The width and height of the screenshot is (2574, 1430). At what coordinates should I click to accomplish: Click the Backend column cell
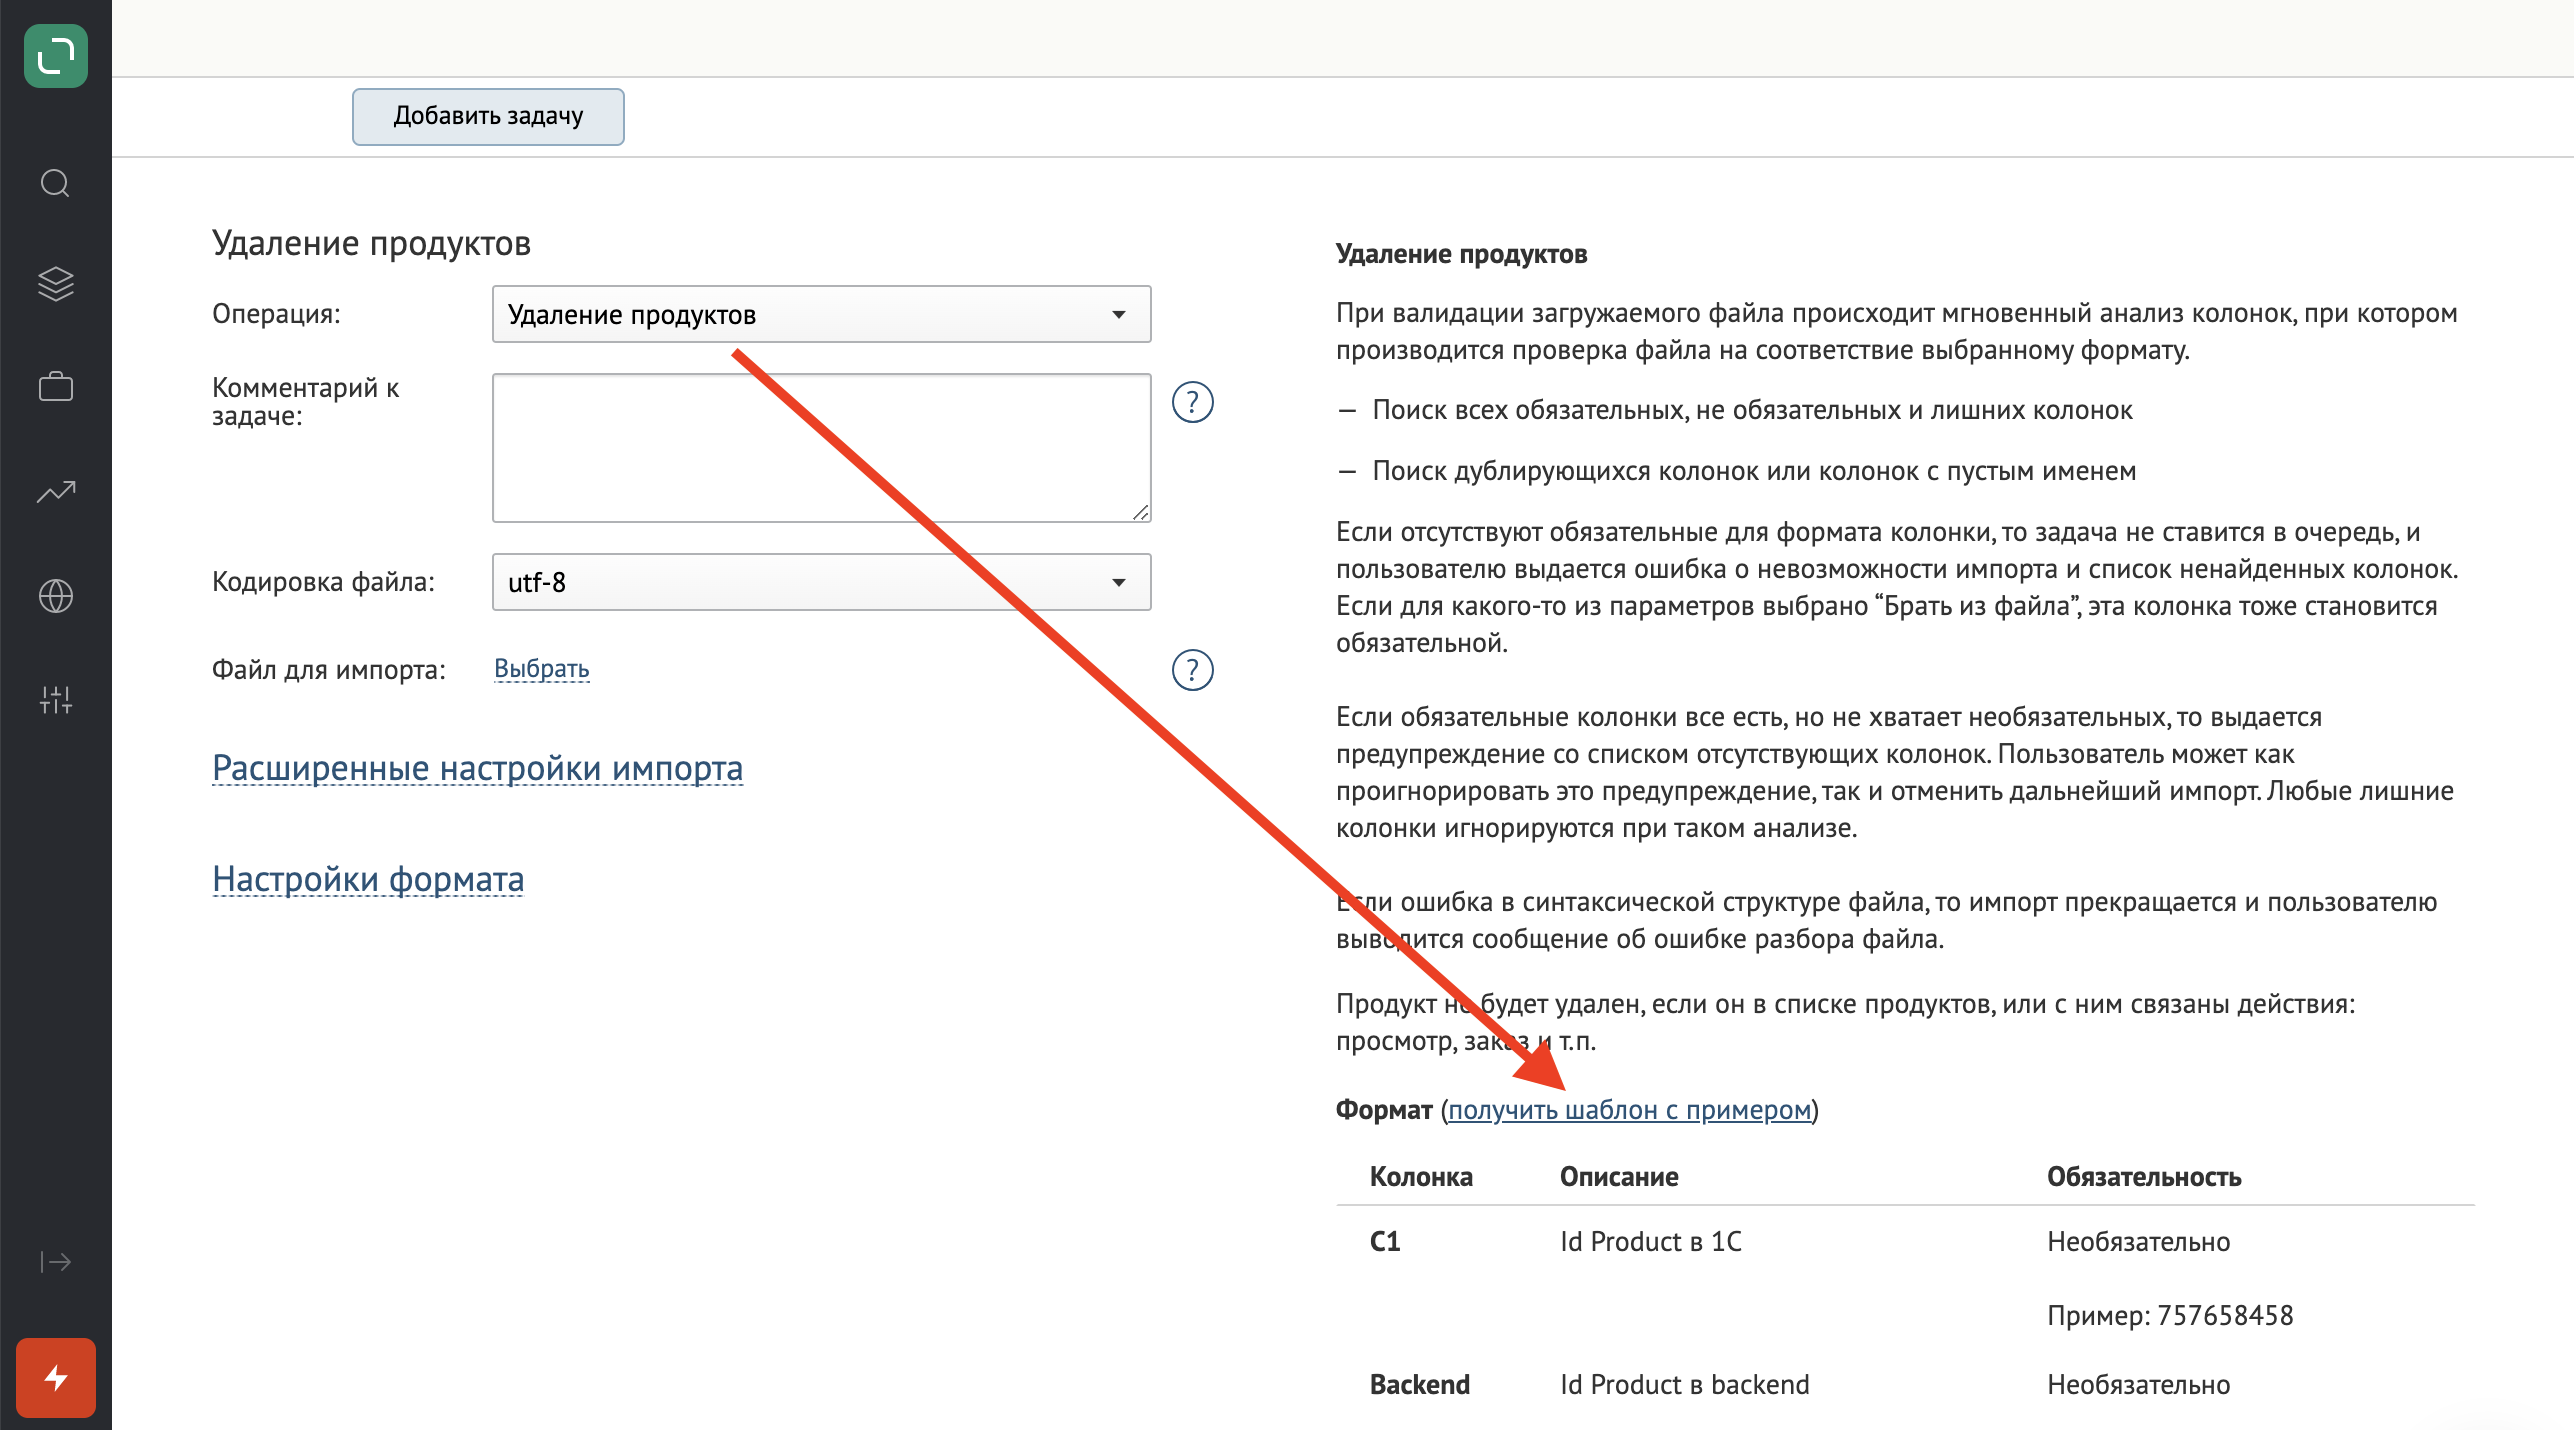click(1419, 1385)
